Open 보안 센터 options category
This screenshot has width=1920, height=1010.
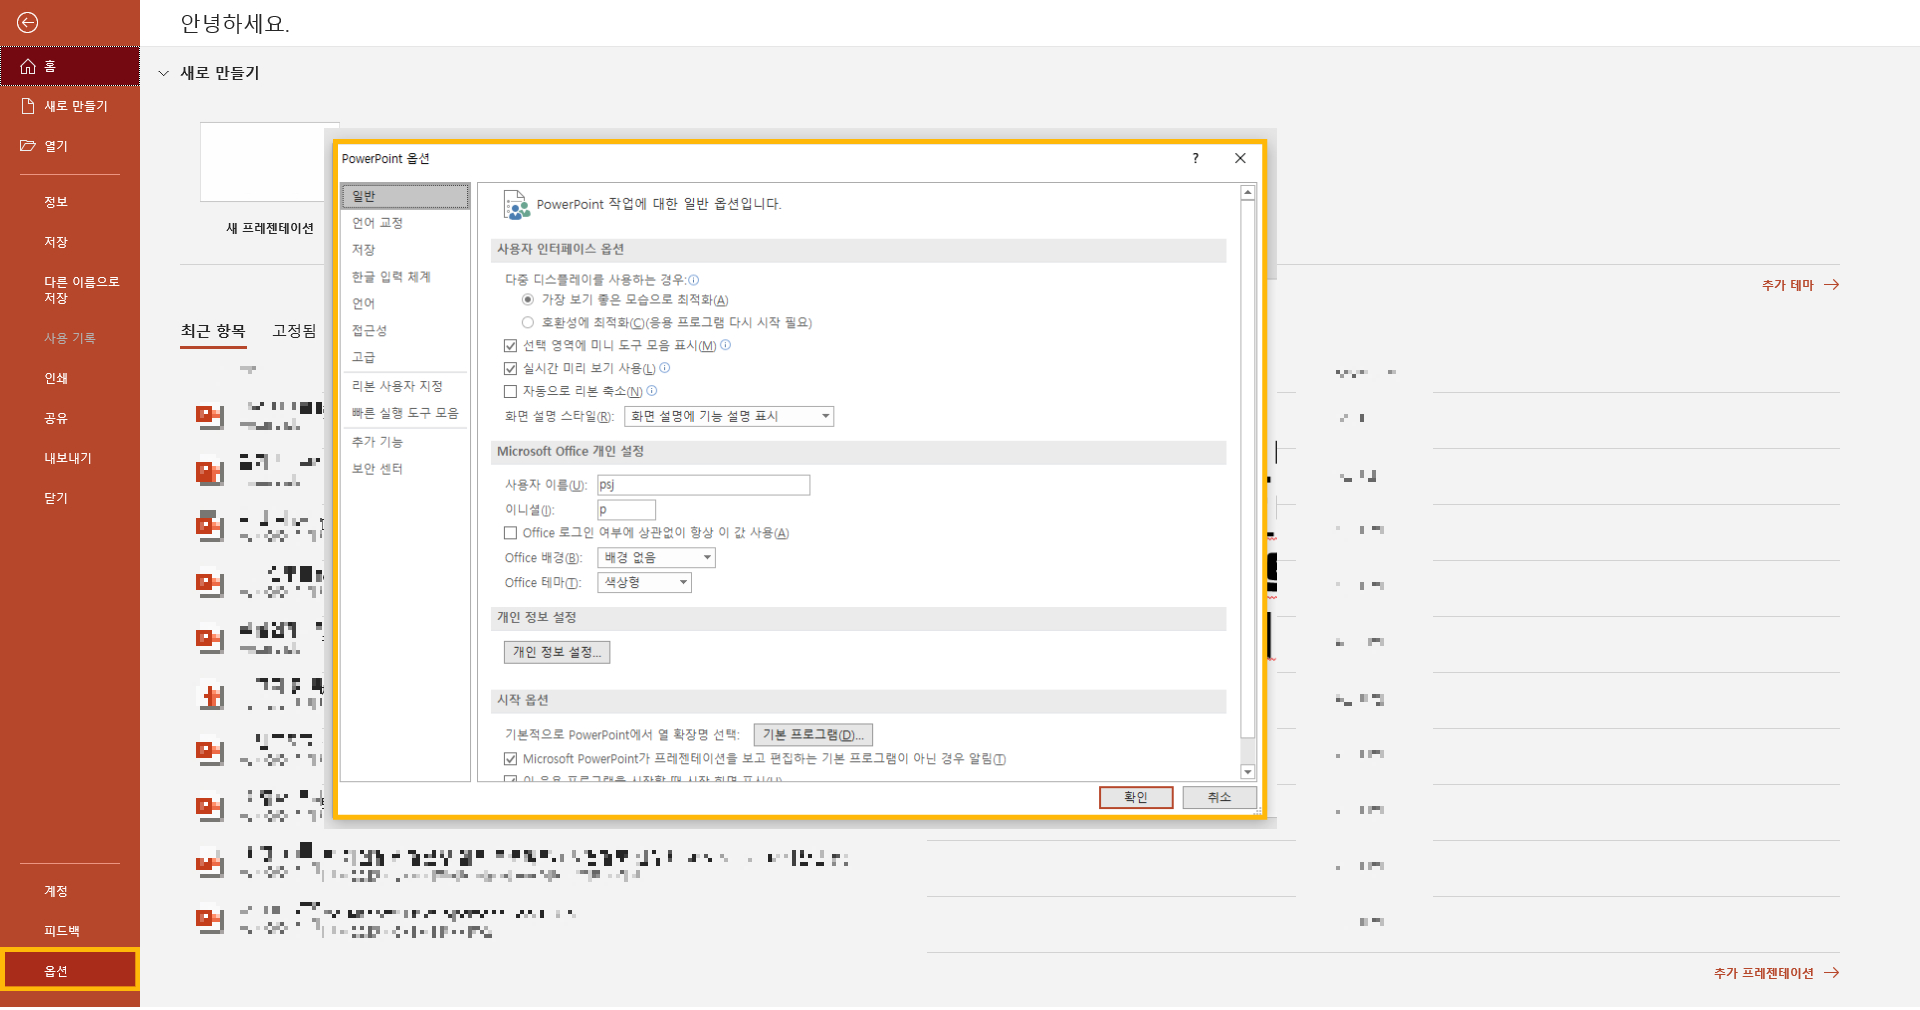(405, 469)
